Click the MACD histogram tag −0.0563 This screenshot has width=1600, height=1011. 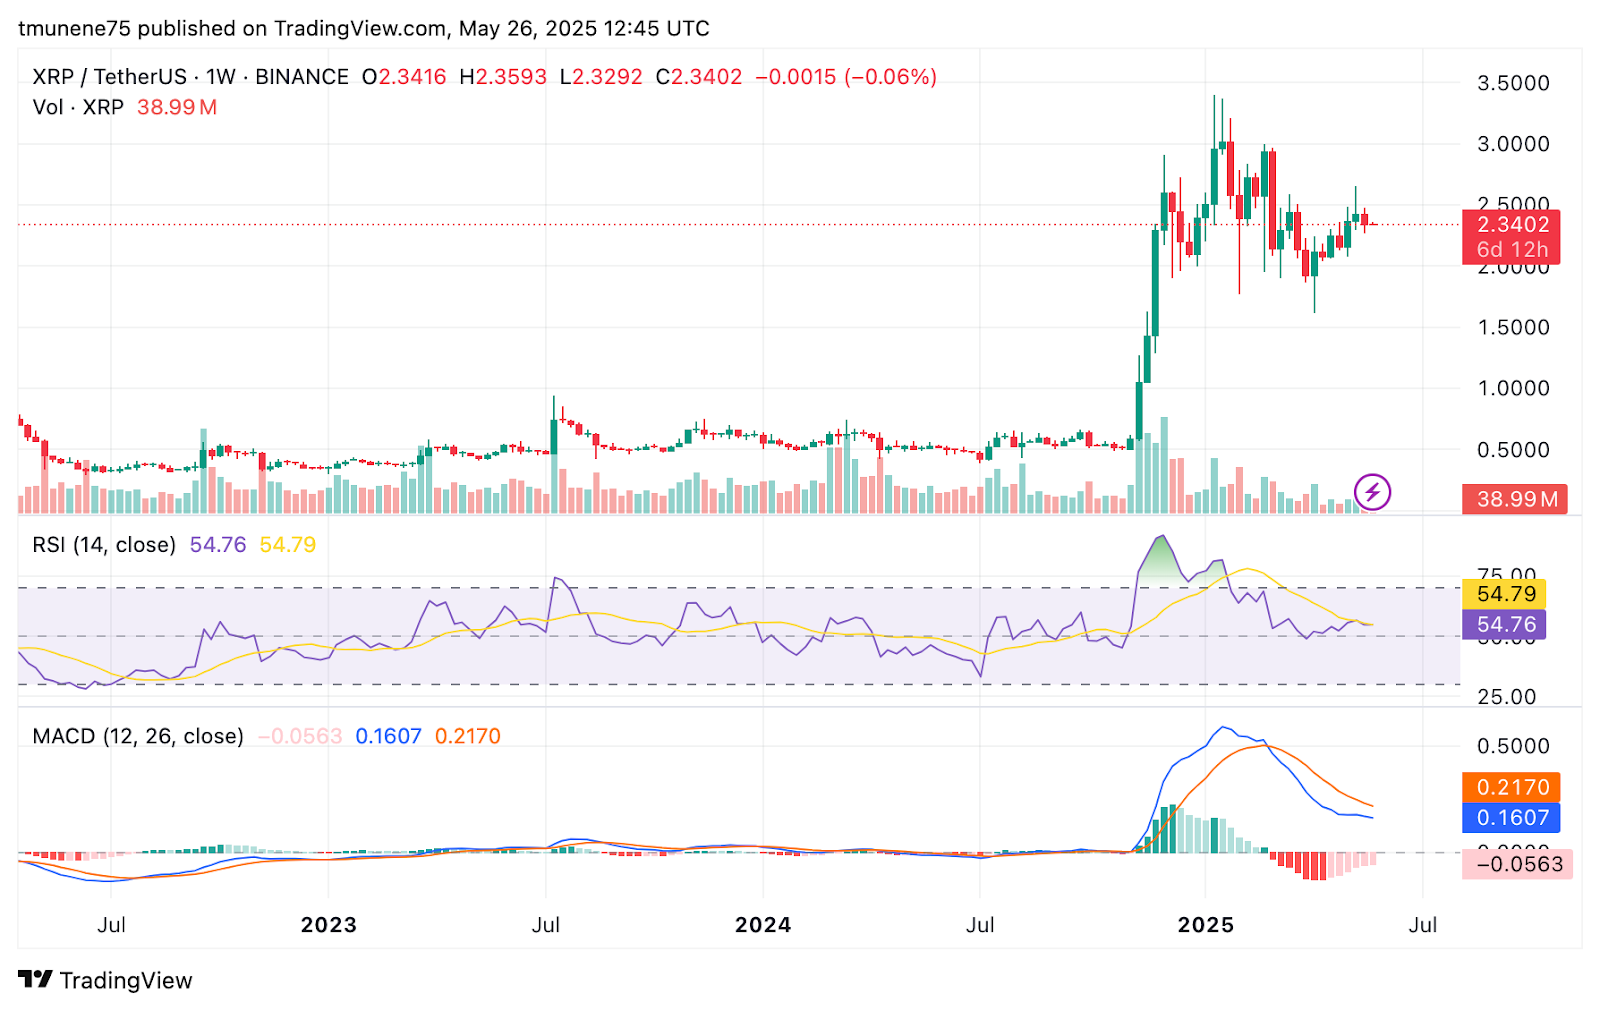pyautogui.click(x=1517, y=864)
